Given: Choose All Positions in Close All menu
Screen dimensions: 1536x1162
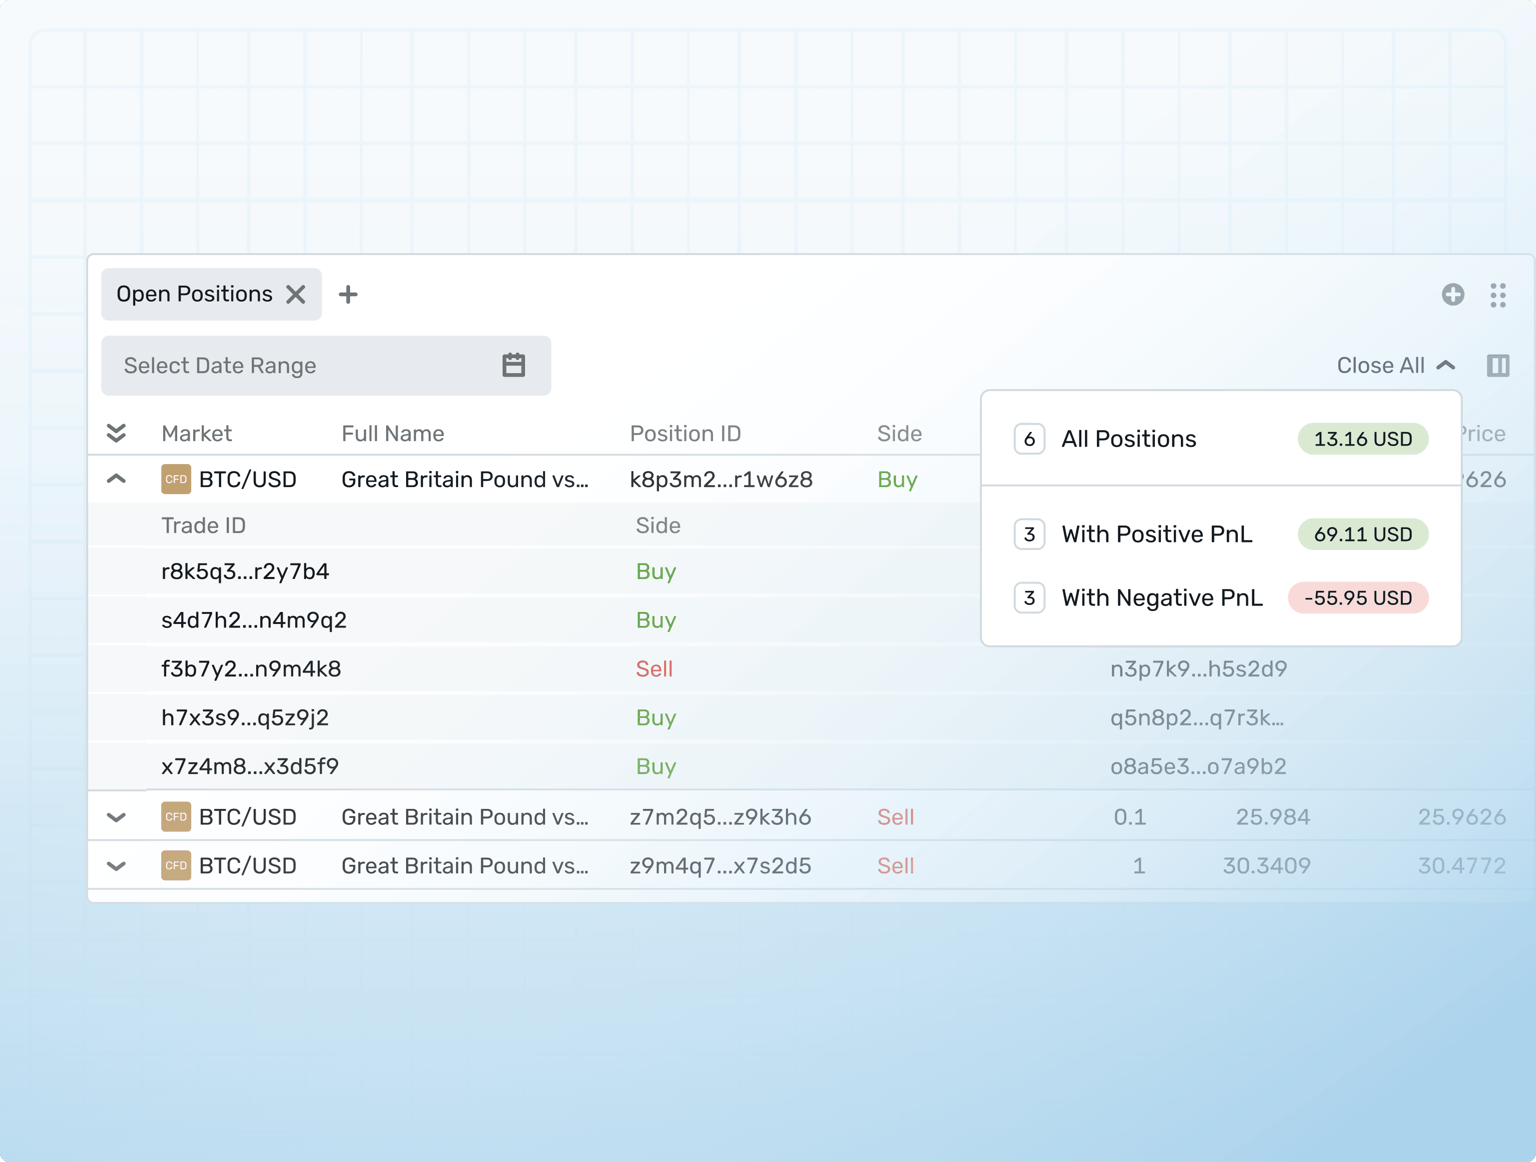Looking at the screenshot, I should [x=1221, y=439].
